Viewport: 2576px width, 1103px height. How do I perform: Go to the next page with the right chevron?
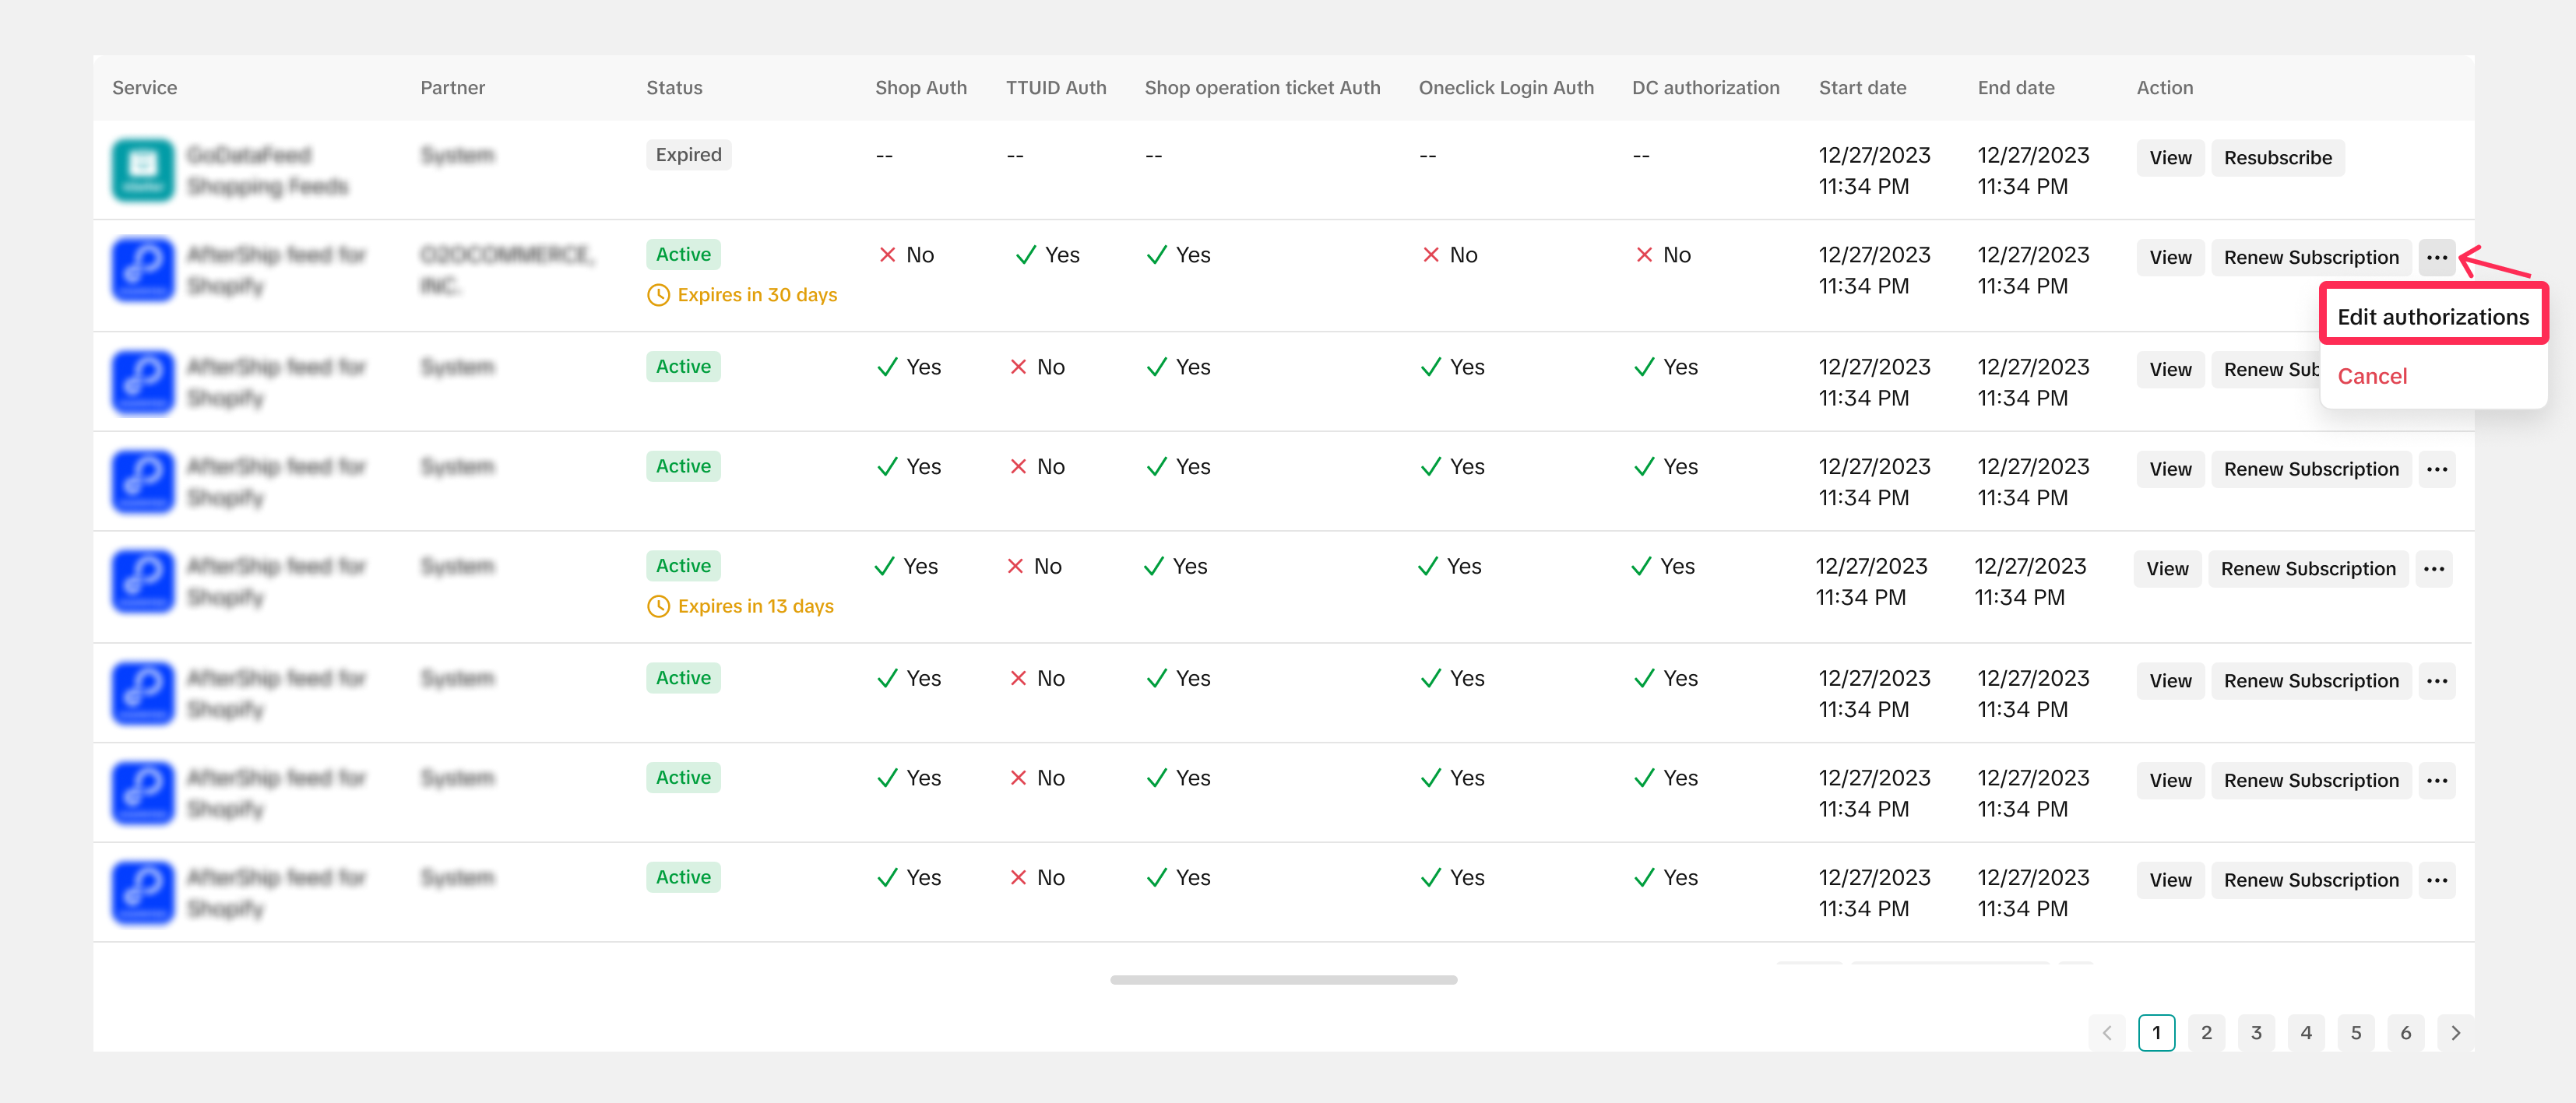tap(2455, 1033)
